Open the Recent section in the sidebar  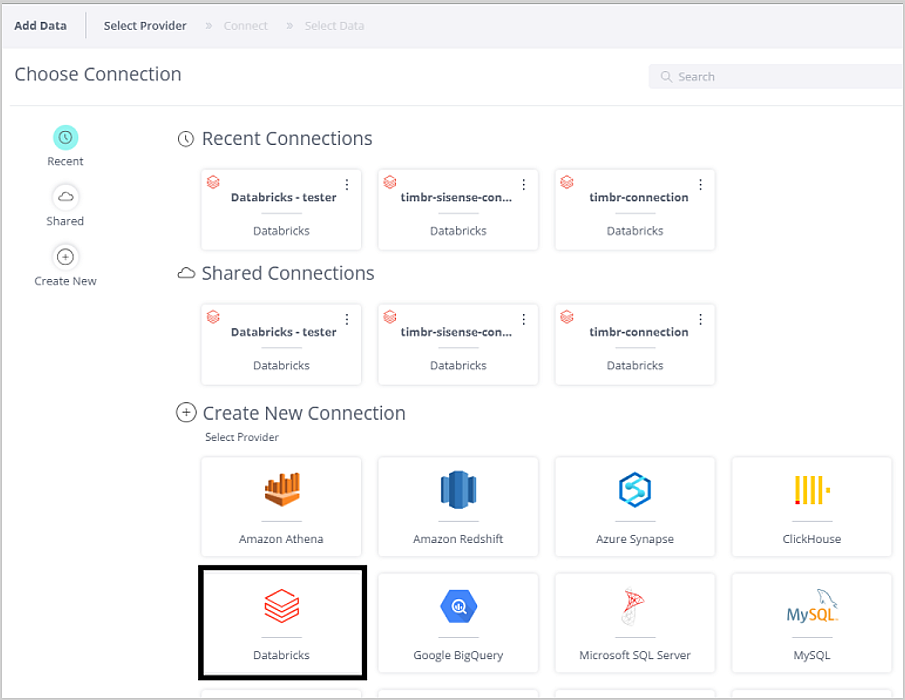65,138
